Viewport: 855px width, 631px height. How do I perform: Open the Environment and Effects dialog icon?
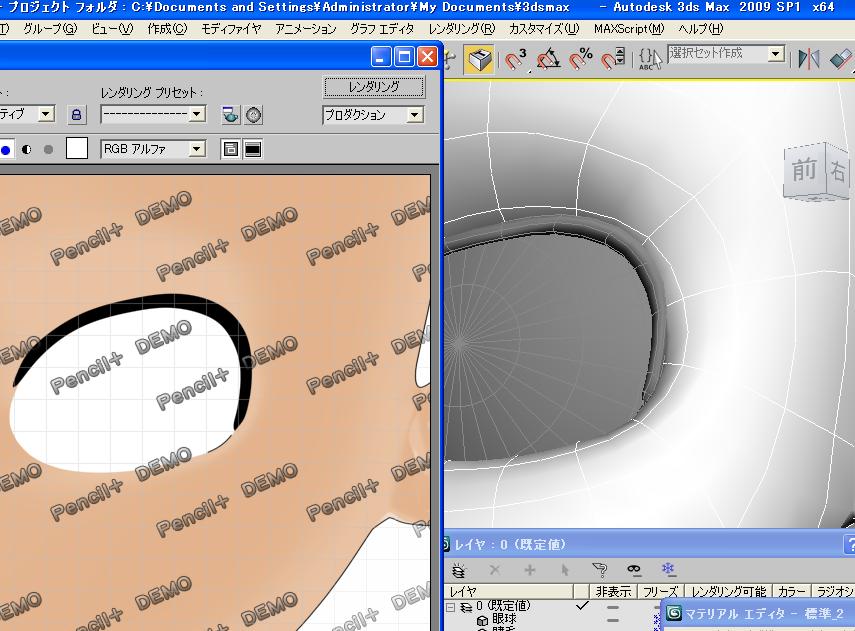[254, 115]
